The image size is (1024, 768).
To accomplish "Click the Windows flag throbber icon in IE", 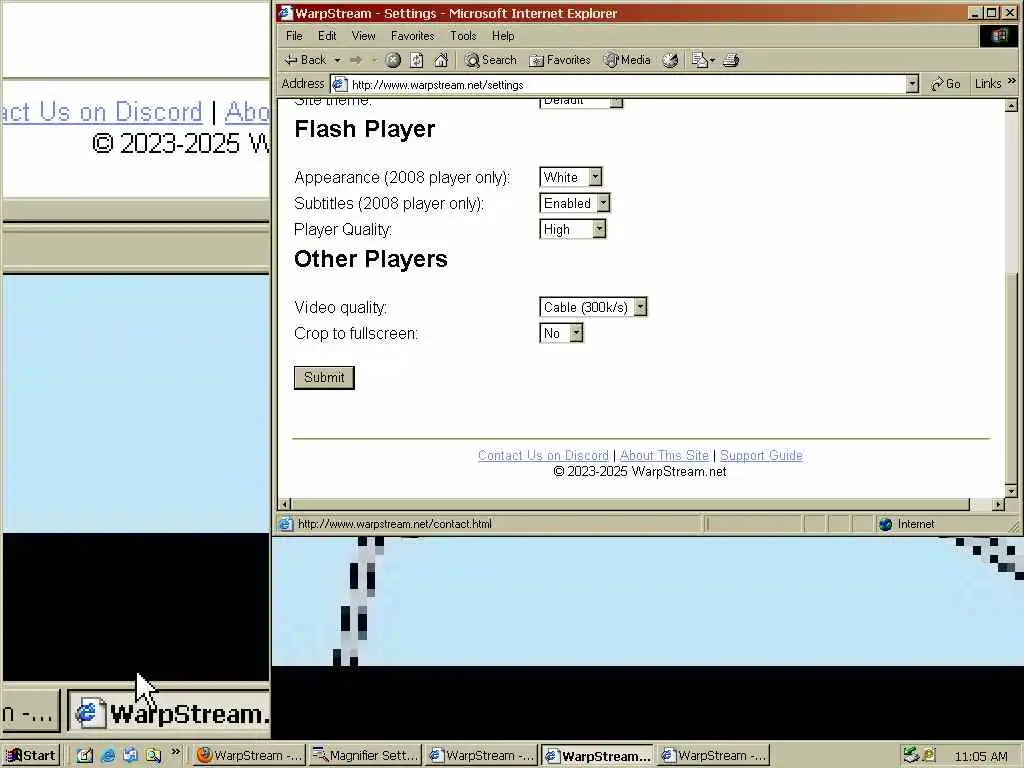I will click(x=999, y=35).
